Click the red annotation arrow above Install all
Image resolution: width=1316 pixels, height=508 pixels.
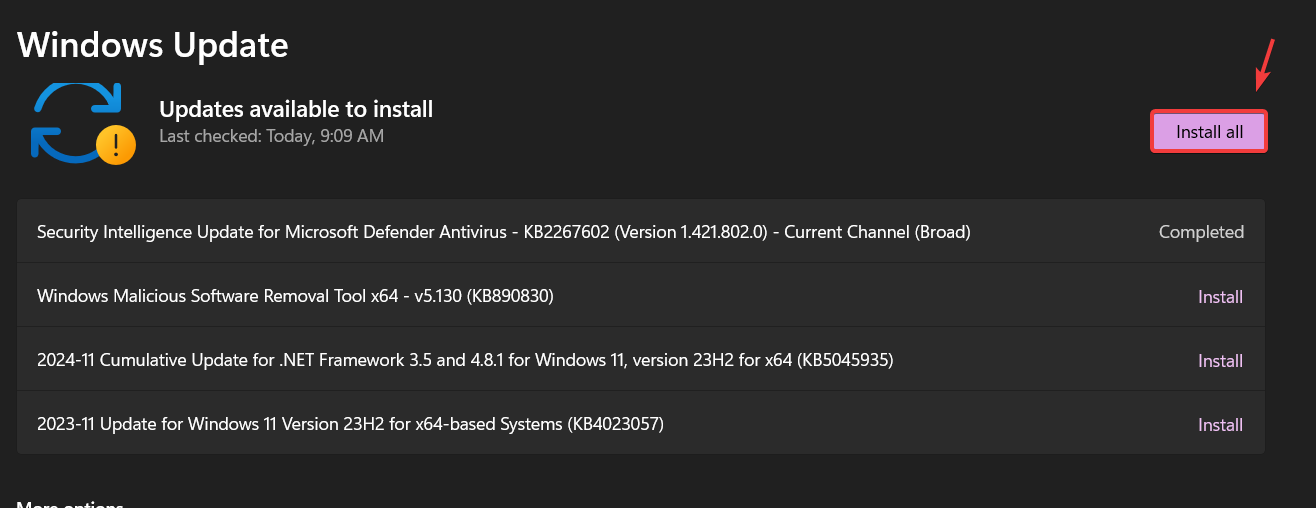click(x=1265, y=64)
